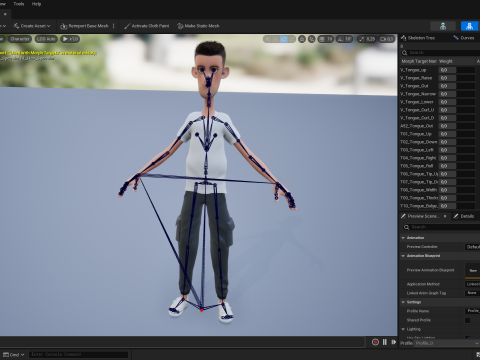Select the V_Tongue_Curl_U morph target

pyautogui.click(x=417, y=110)
